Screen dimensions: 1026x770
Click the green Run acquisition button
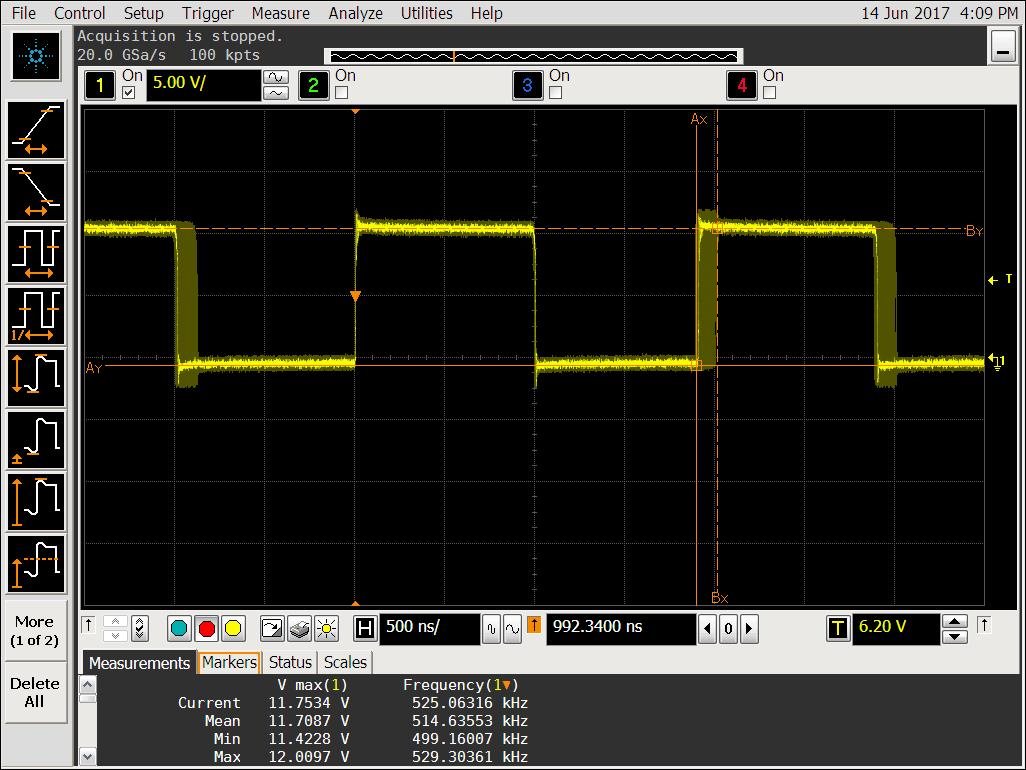coord(179,629)
